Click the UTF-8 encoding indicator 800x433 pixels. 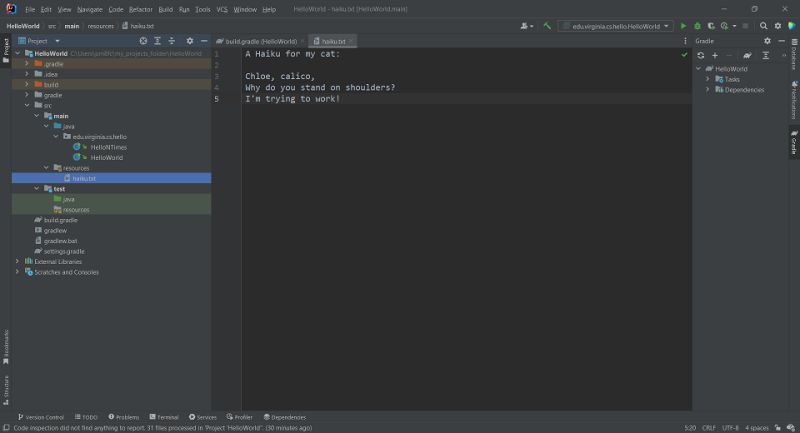(730, 428)
